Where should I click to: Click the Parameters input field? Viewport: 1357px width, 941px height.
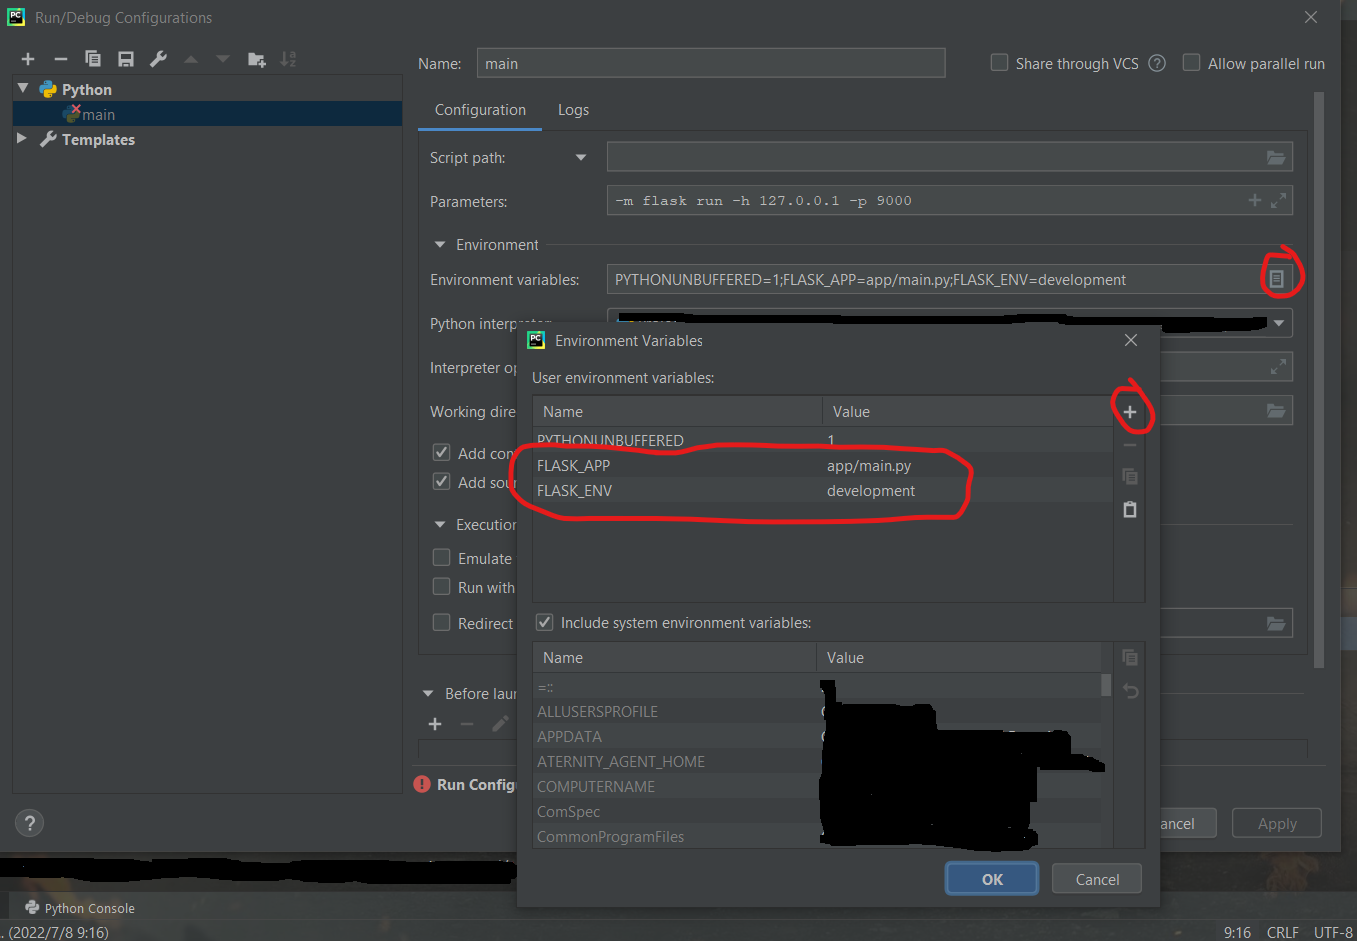950,200
